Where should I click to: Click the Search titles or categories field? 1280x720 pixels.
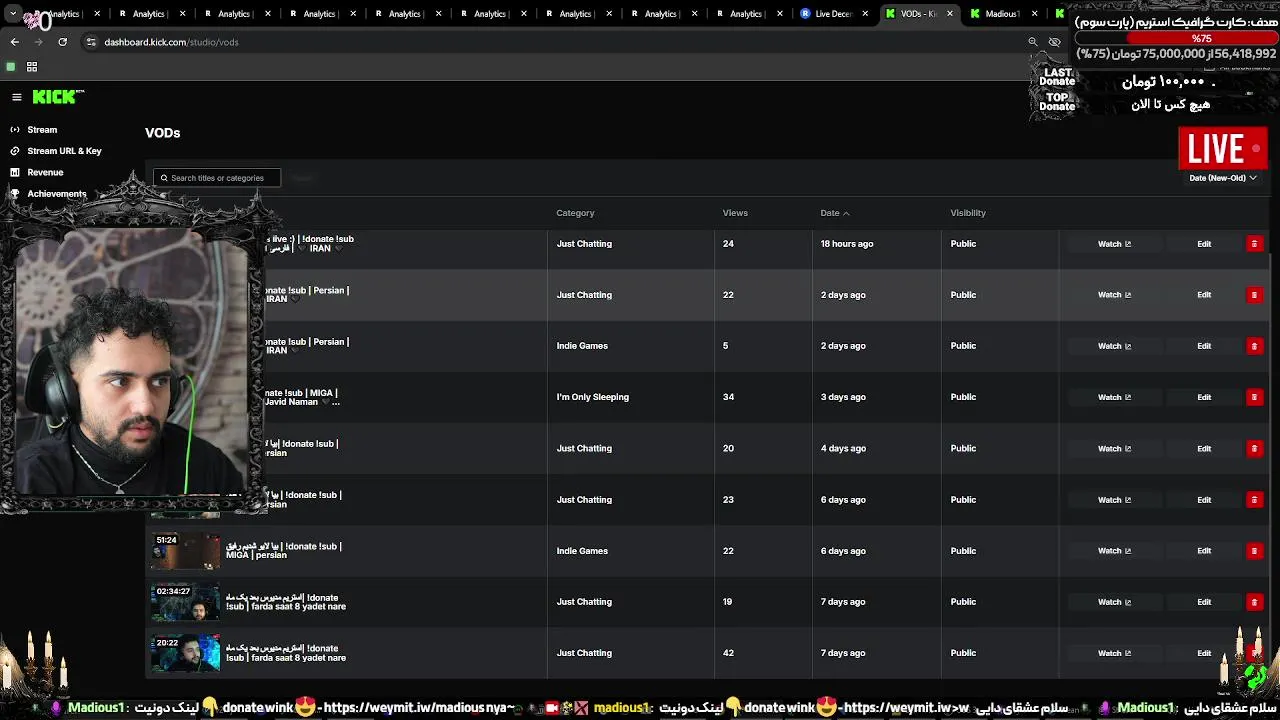click(217, 178)
